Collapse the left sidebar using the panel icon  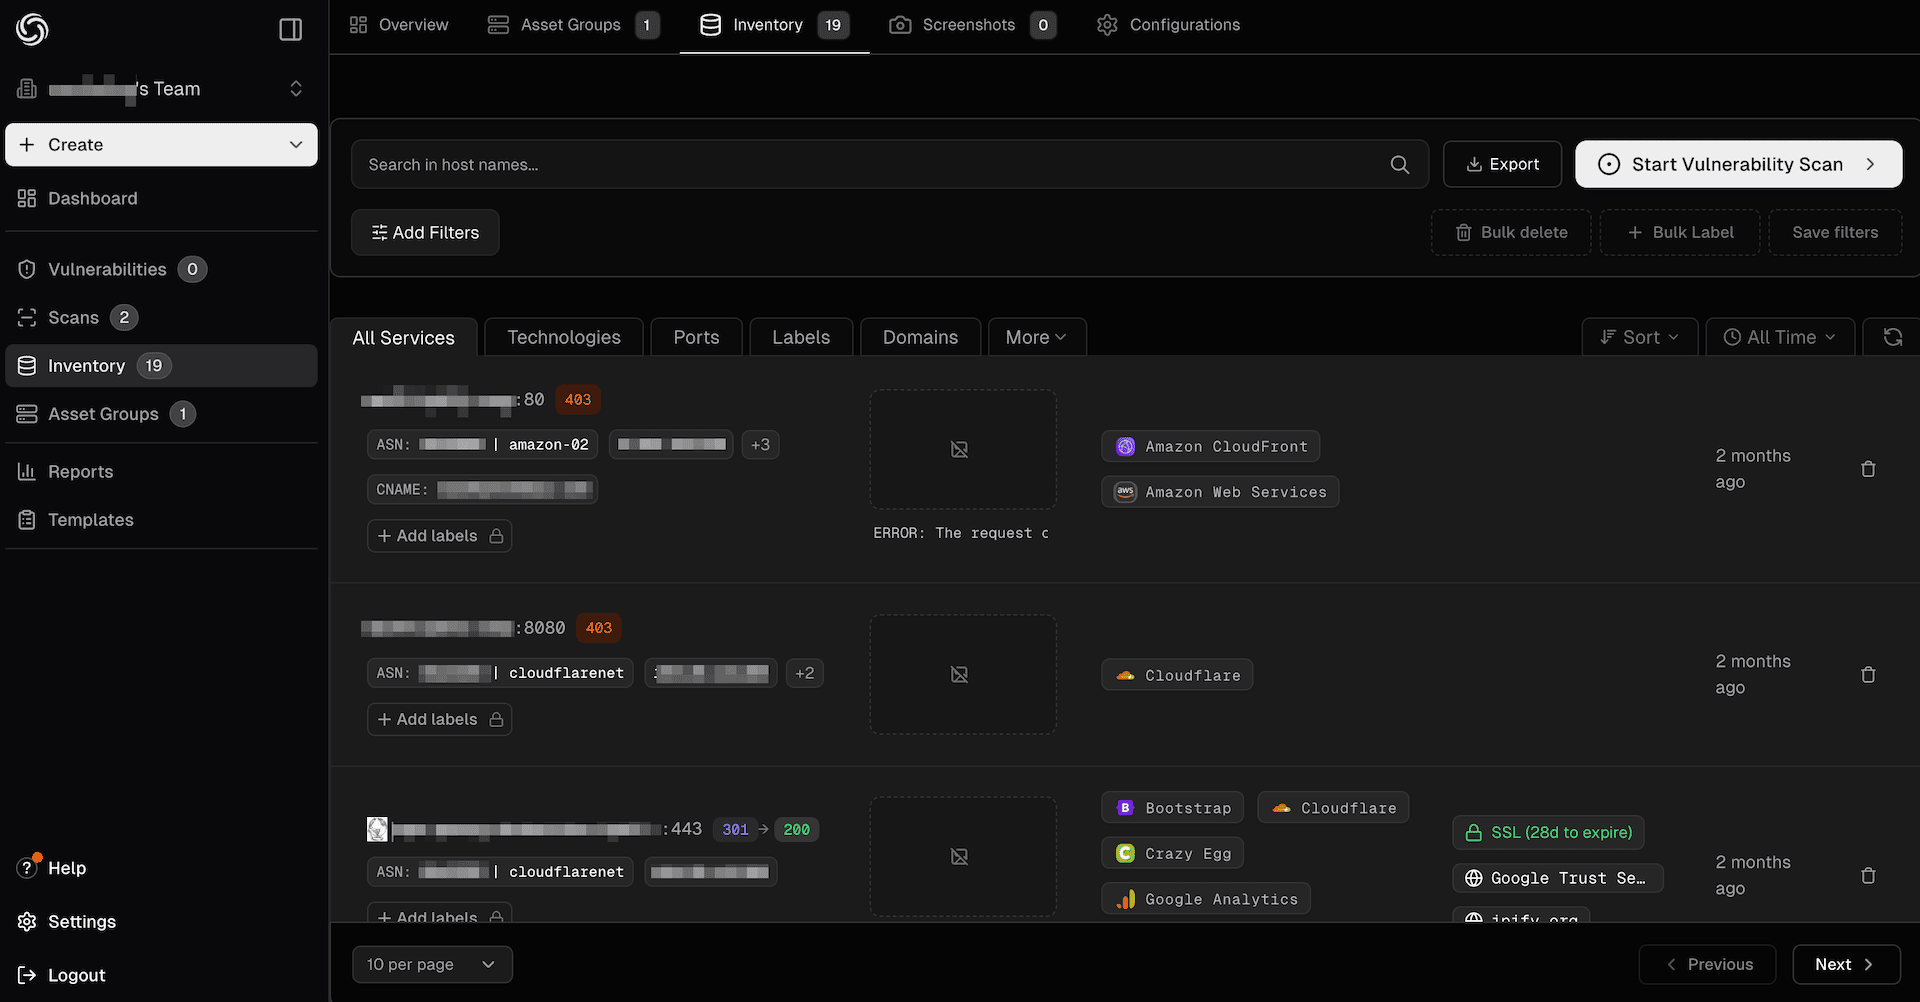290,29
